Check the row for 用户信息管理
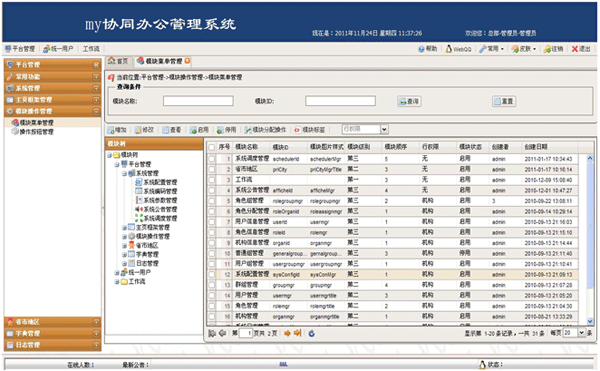This screenshot has width=600, height=371. point(212,222)
